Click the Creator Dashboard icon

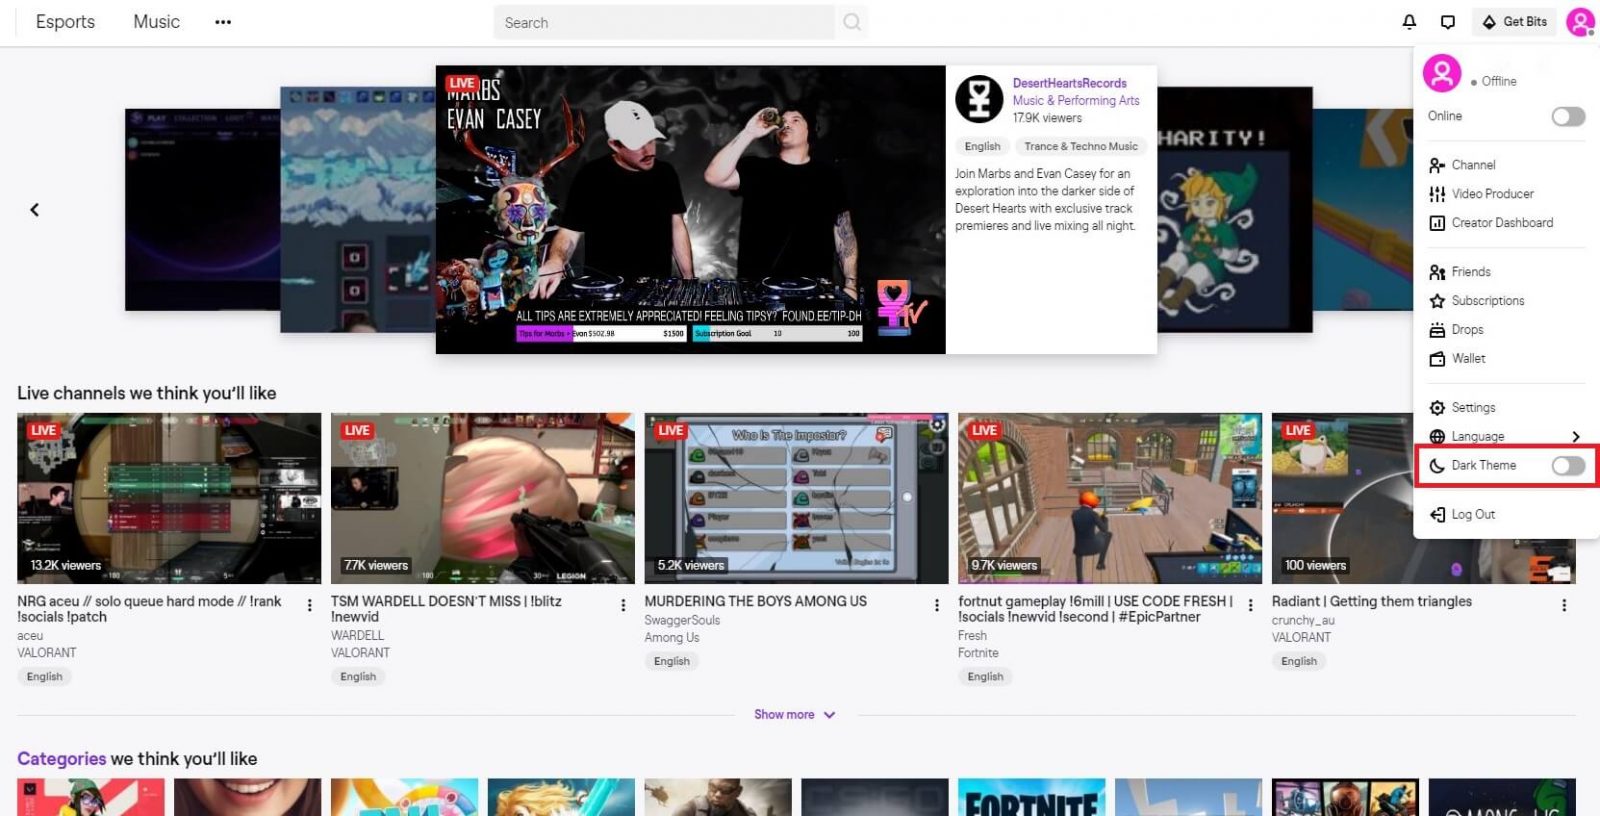pyautogui.click(x=1437, y=223)
